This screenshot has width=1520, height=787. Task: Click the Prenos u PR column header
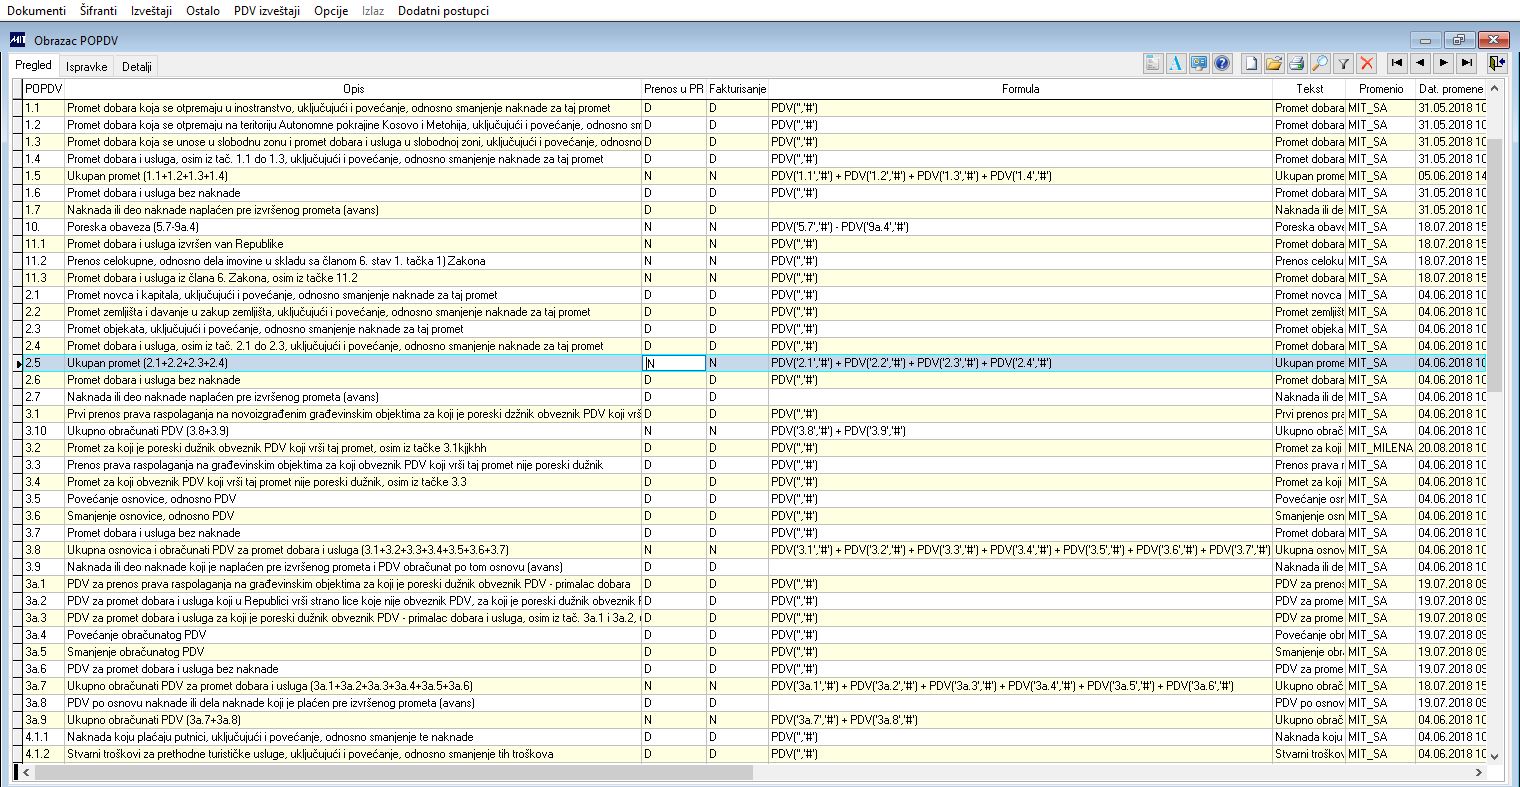pos(674,89)
